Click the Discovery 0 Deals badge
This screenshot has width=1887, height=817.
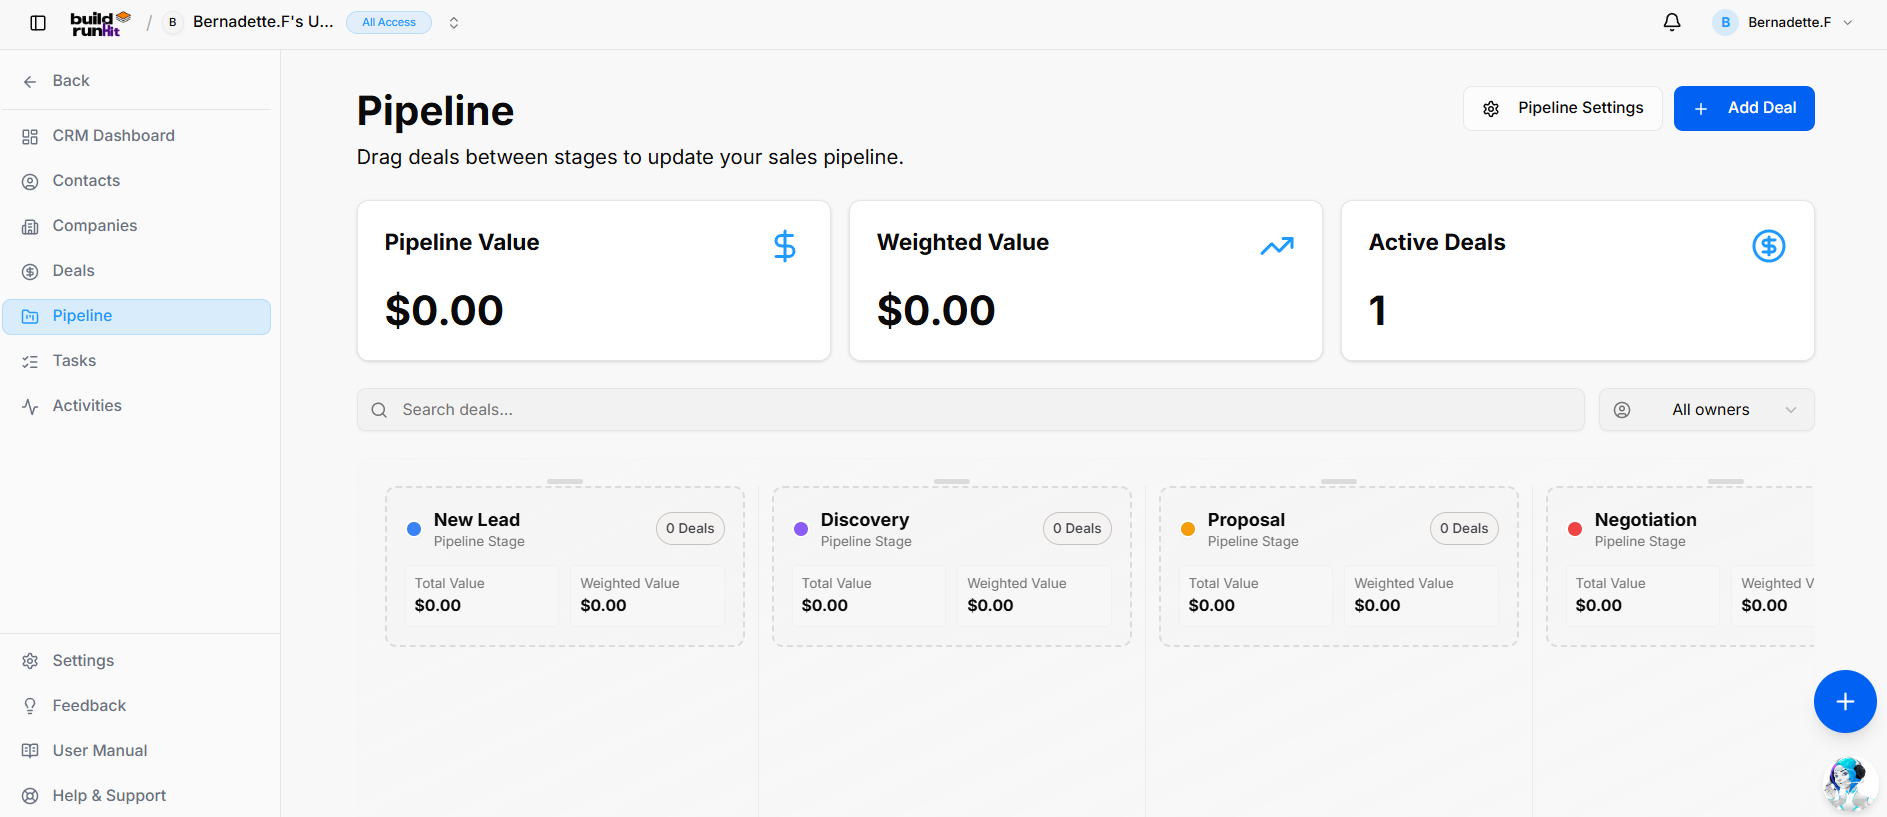pos(1077,528)
